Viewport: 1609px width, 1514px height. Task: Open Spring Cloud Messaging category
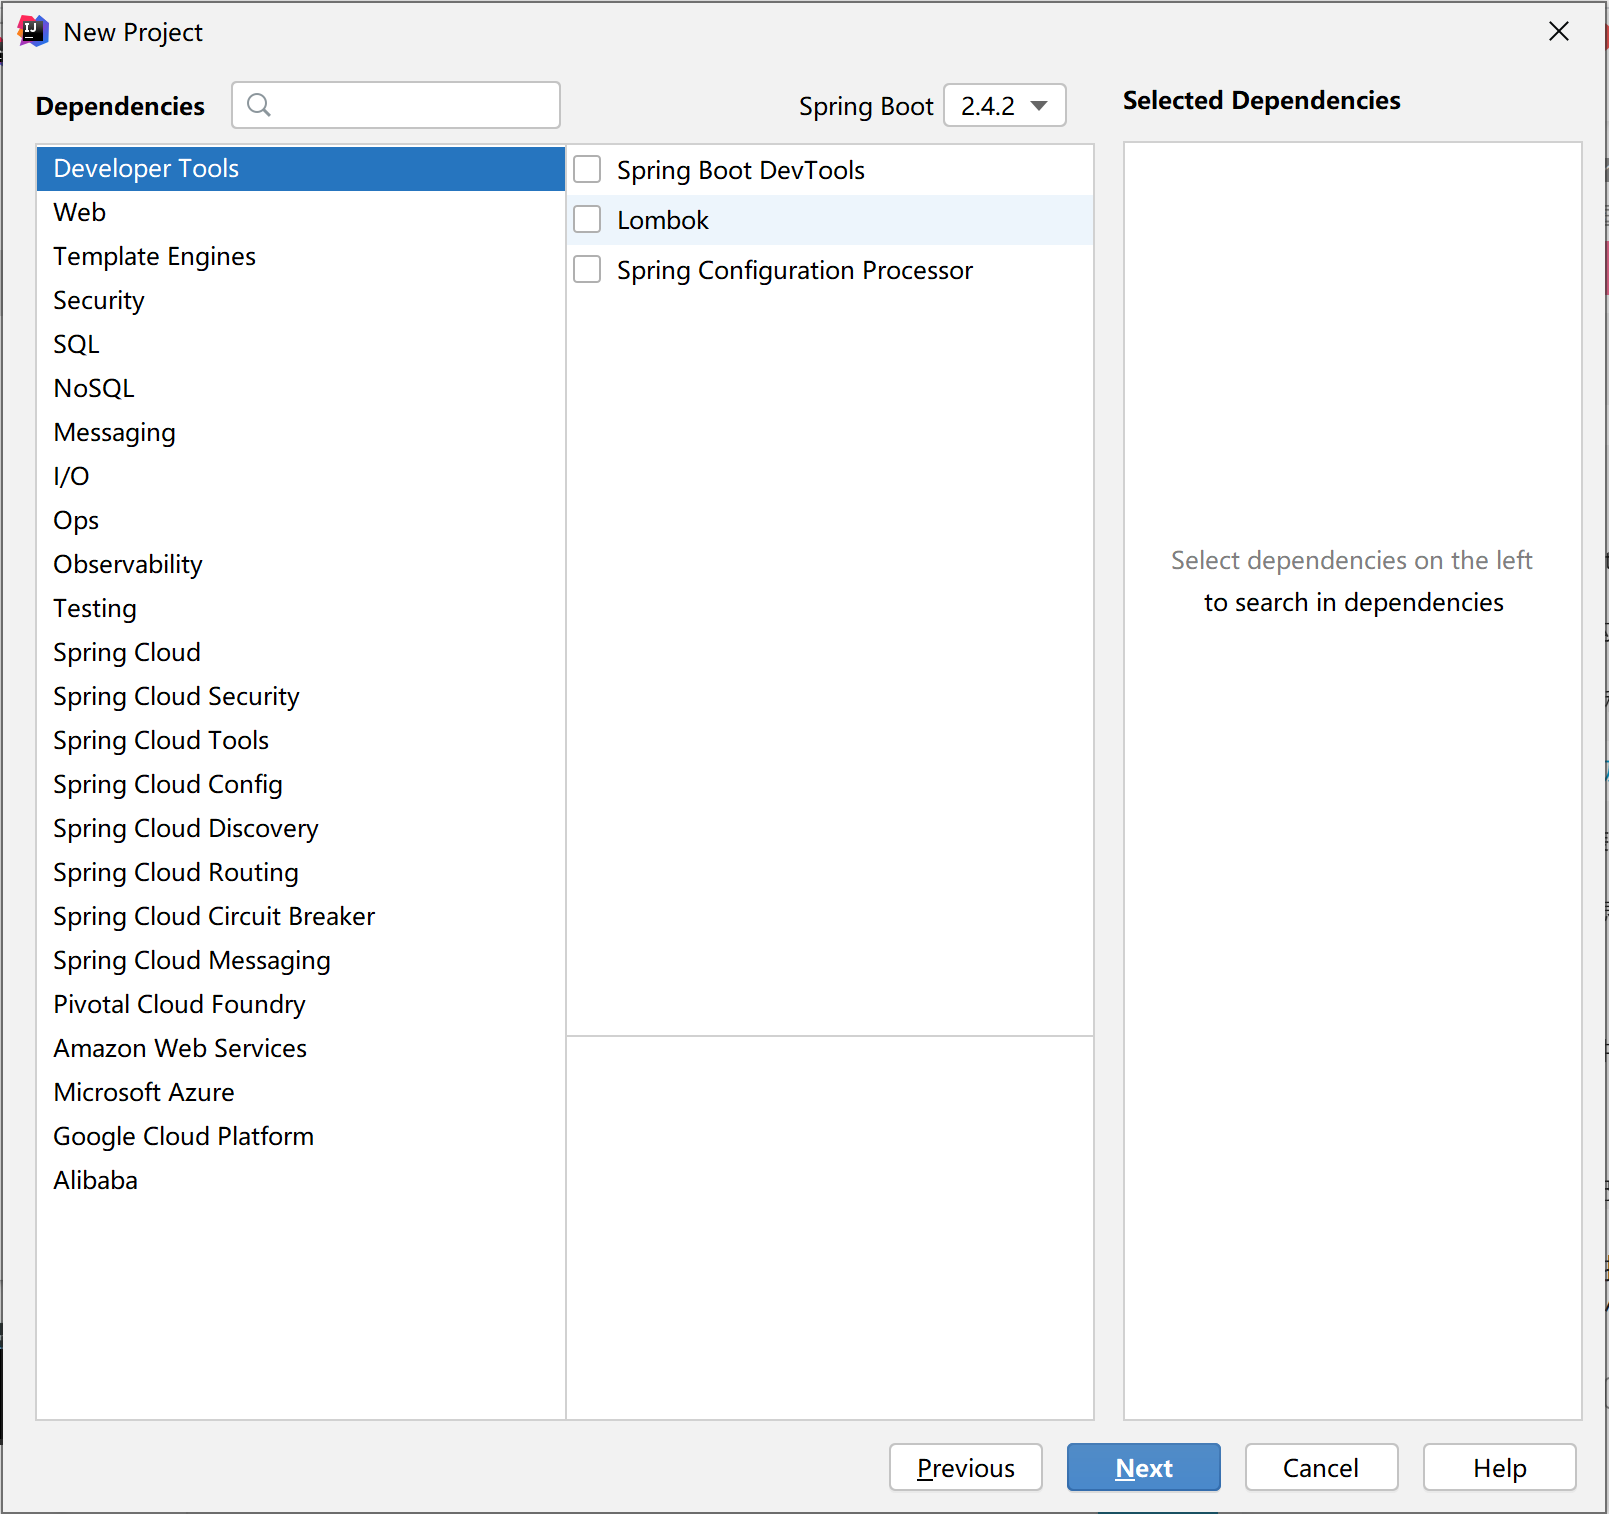301,960
